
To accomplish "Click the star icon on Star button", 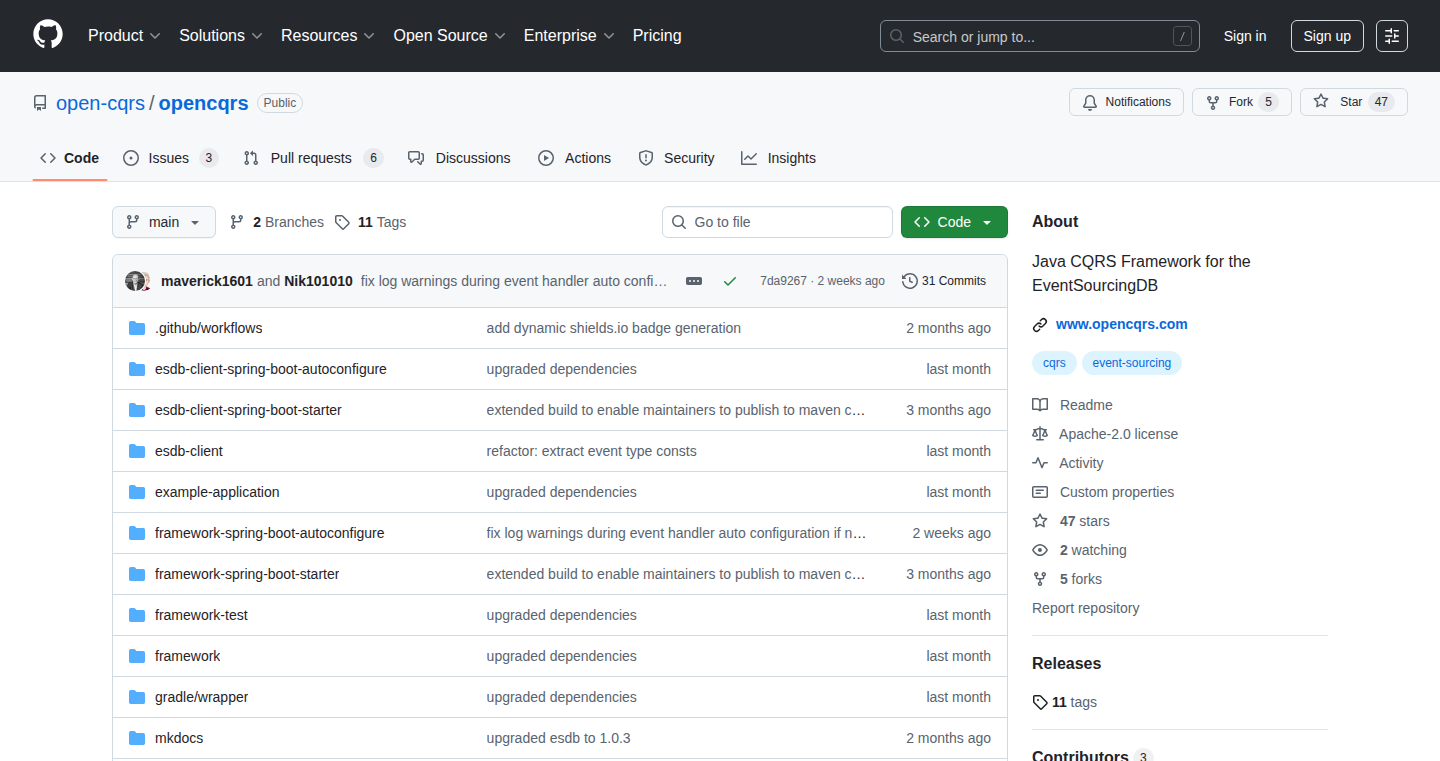I will click(x=1321, y=102).
